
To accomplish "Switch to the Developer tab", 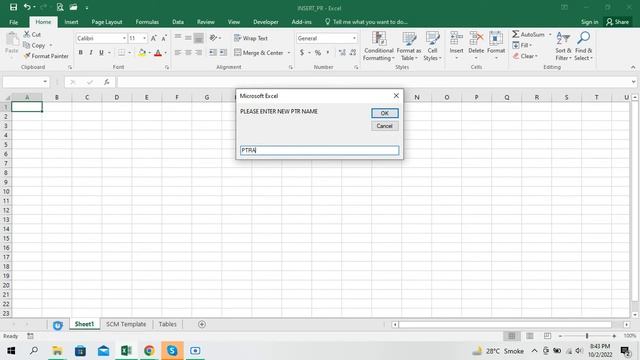I will tap(266, 22).
